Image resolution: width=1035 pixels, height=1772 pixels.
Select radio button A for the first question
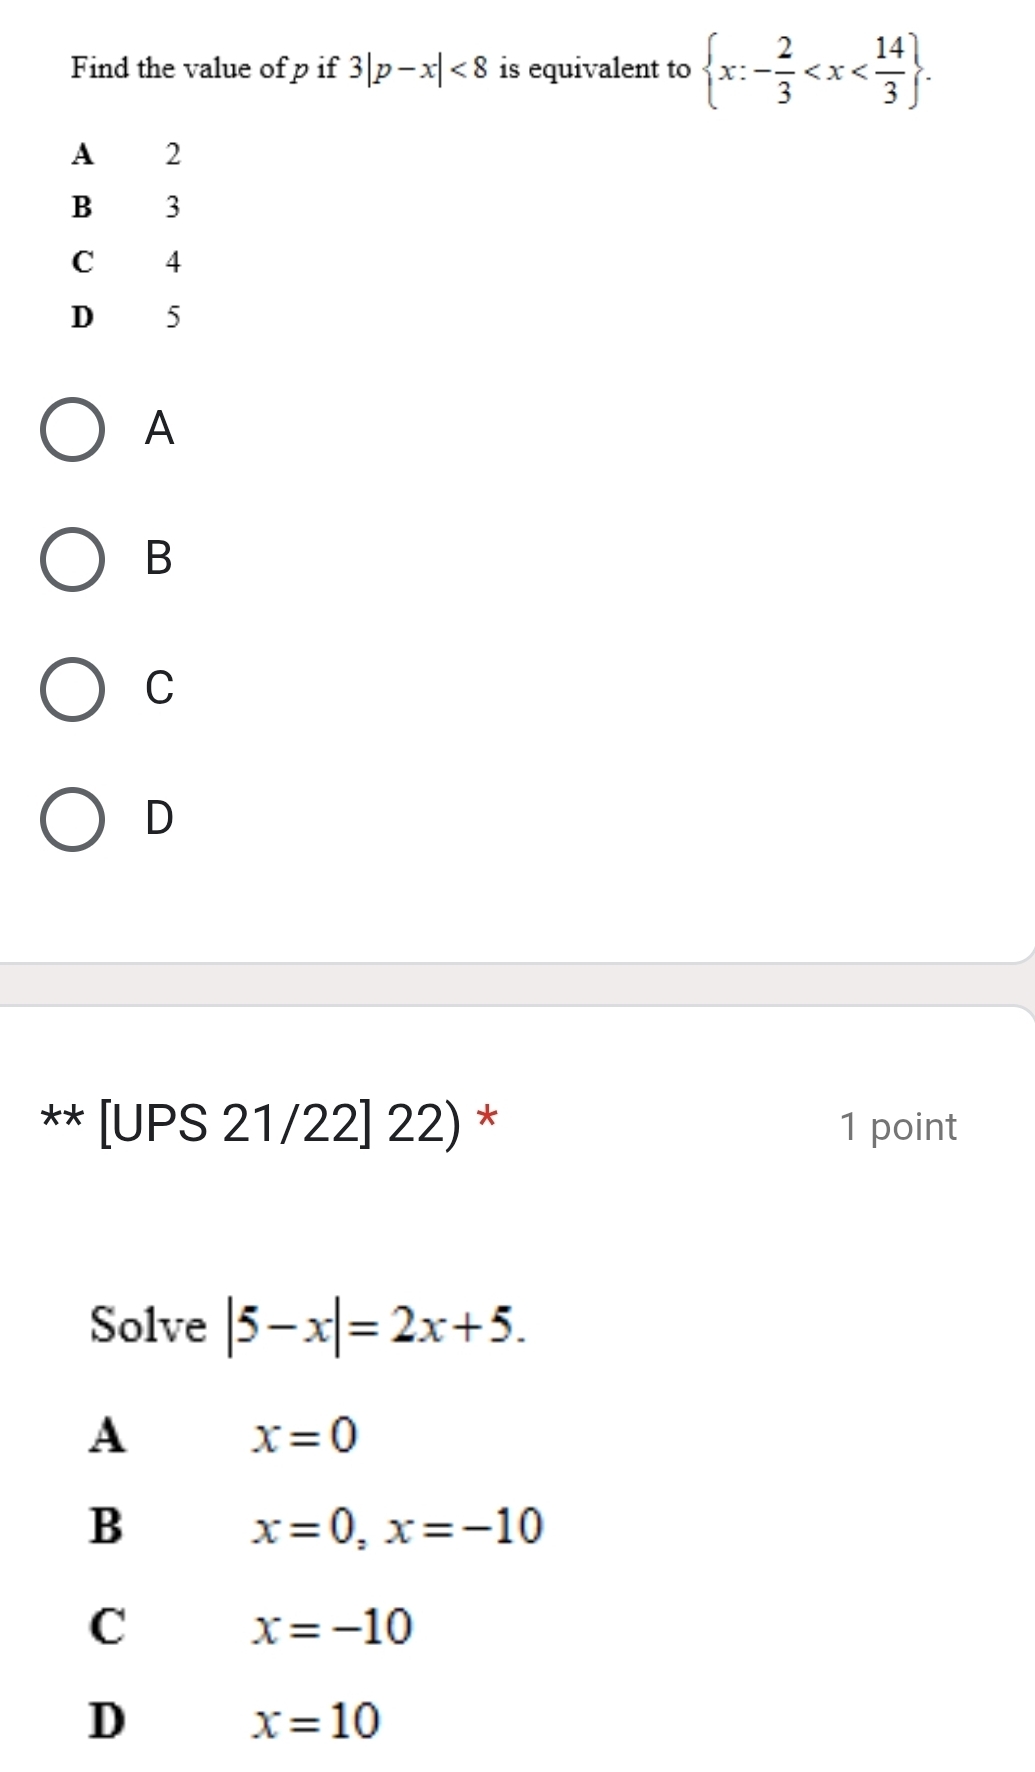71,430
